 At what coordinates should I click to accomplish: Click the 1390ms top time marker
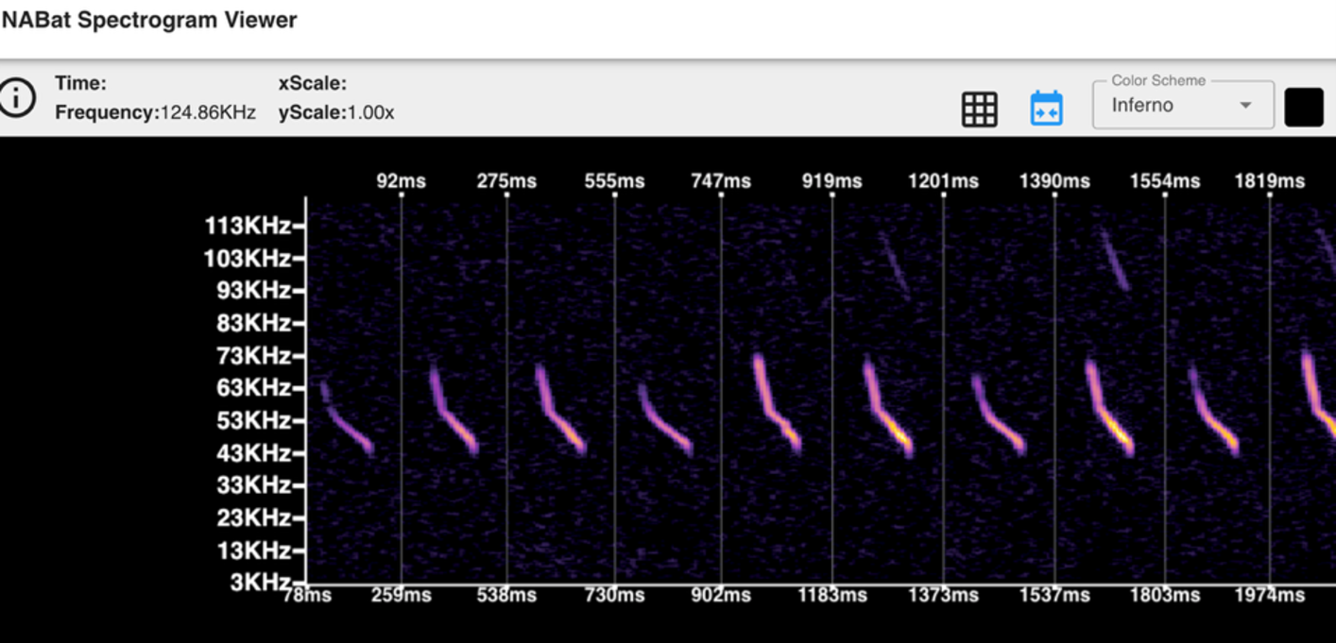tap(1055, 181)
